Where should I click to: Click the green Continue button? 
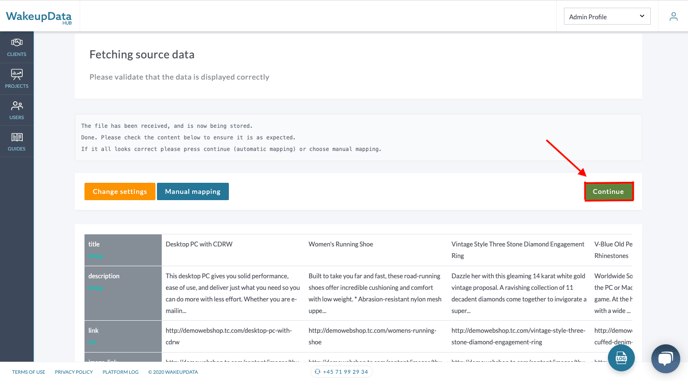[x=609, y=191]
